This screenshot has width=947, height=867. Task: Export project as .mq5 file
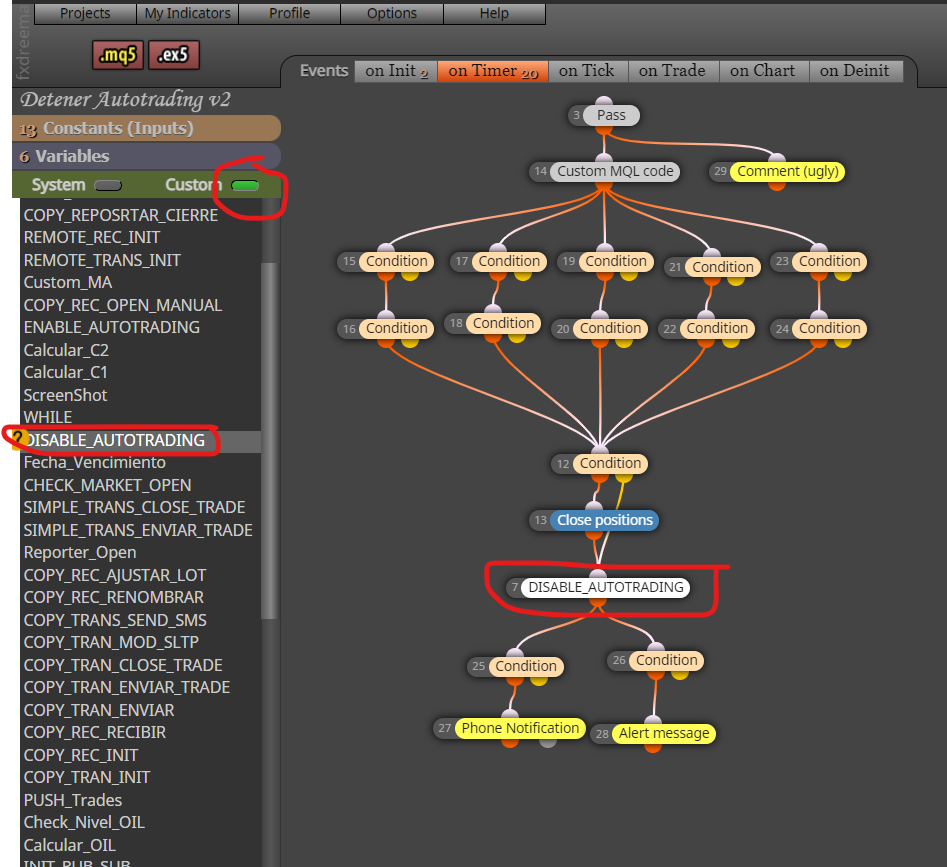(118, 56)
